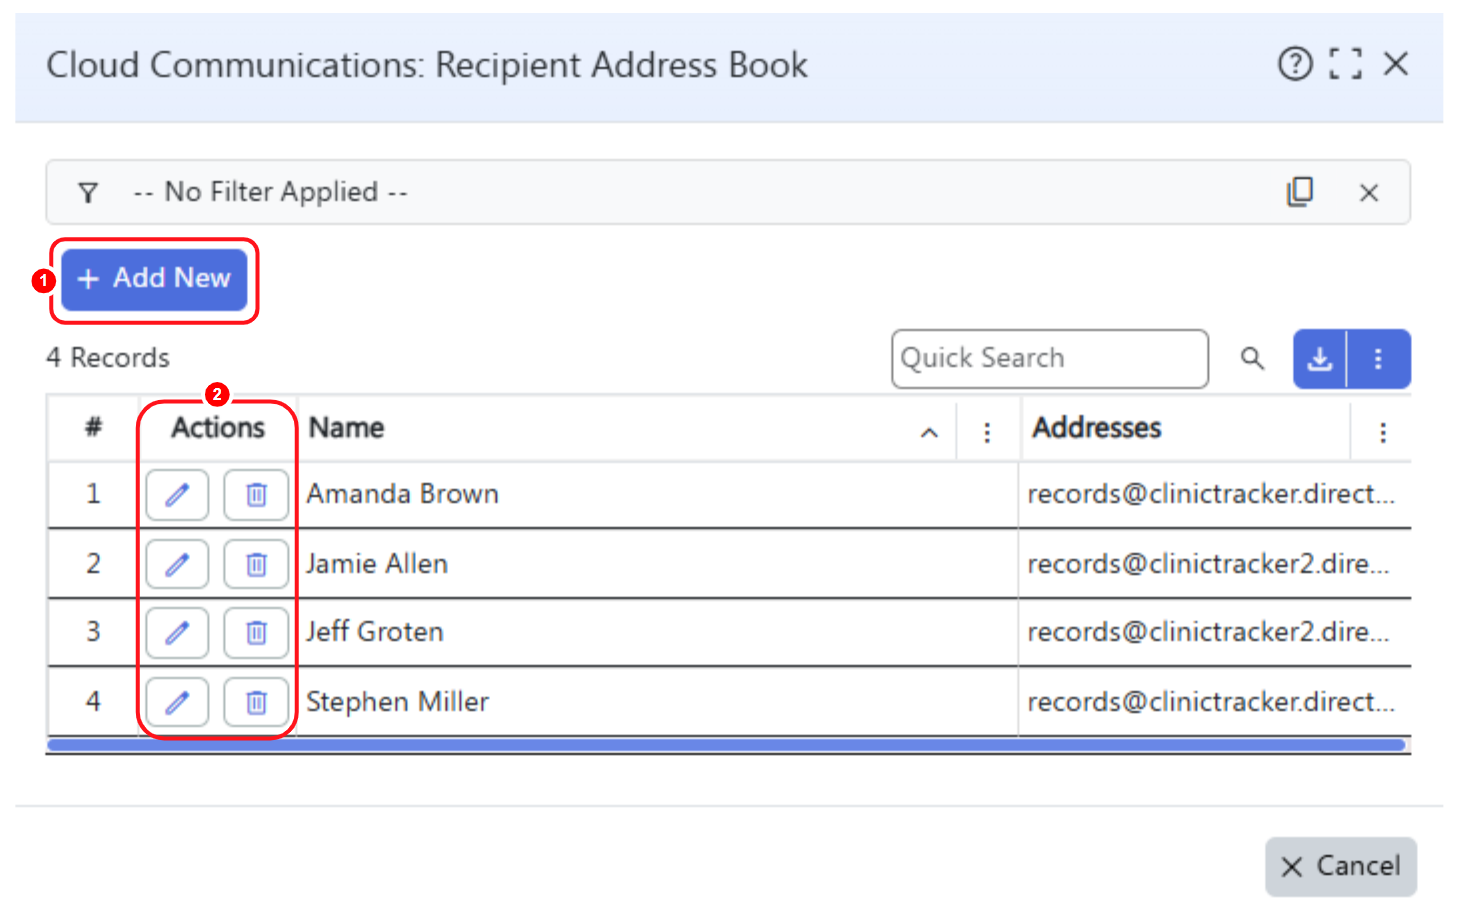The width and height of the screenshot is (1459, 914).
Task: Focus the Quick Search field
Action: pyautogui.click(x=1050, y=358)
